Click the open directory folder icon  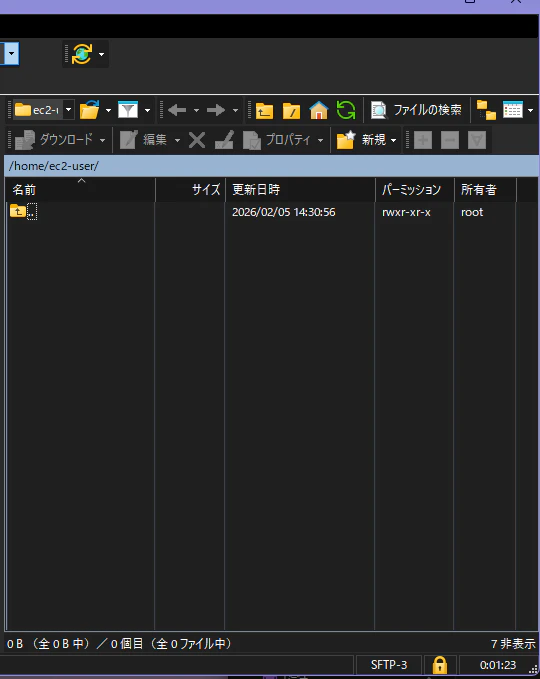click(90, 110)
